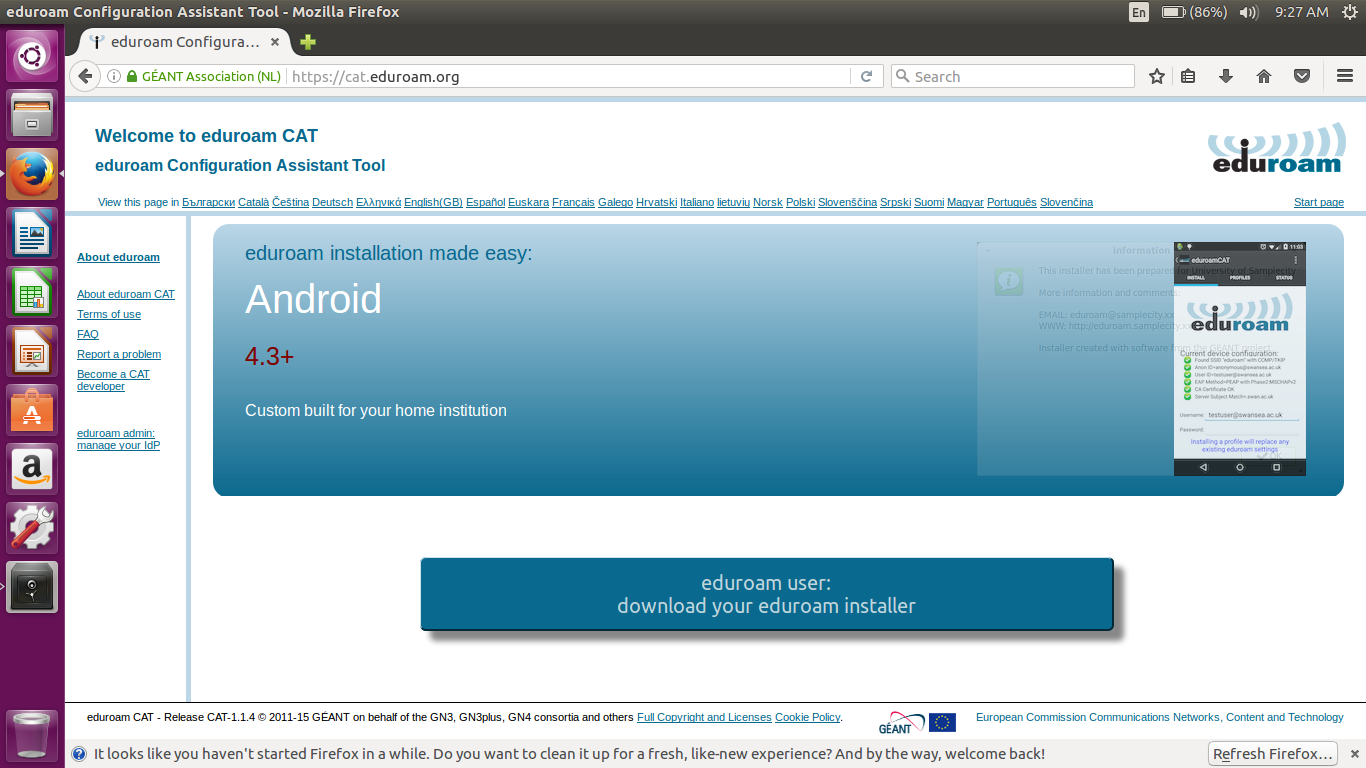The height and width of the screenshot is (768, 1366).
Task: Open the sound volume indicator menu
Action: tap(1248, 12)
